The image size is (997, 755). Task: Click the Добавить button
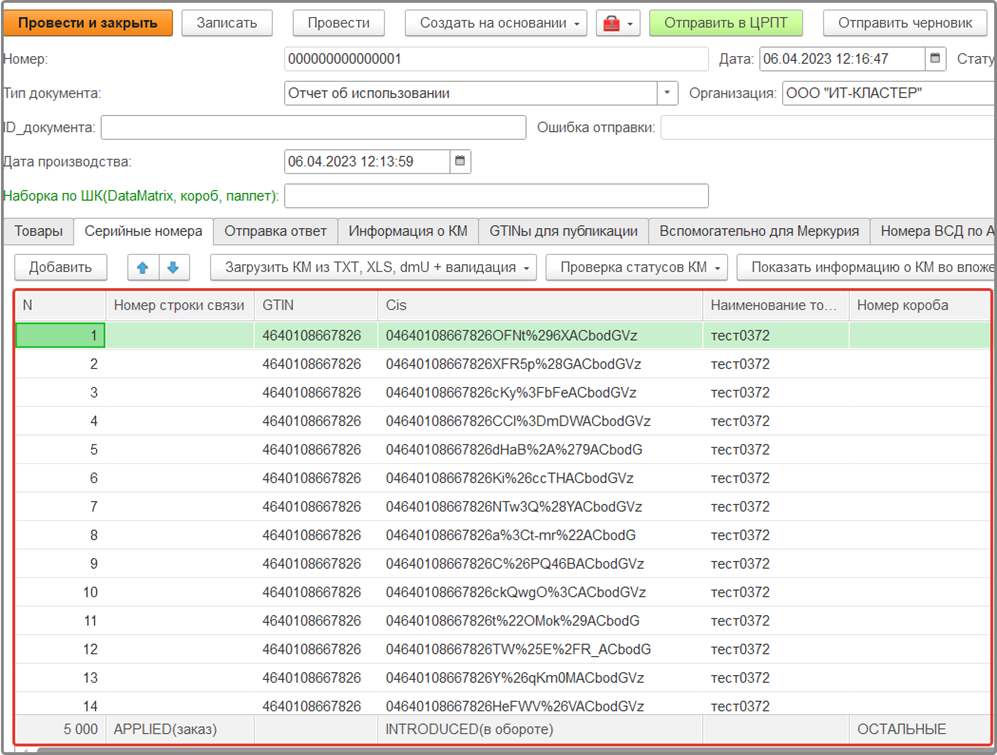[x=60, y=268]
